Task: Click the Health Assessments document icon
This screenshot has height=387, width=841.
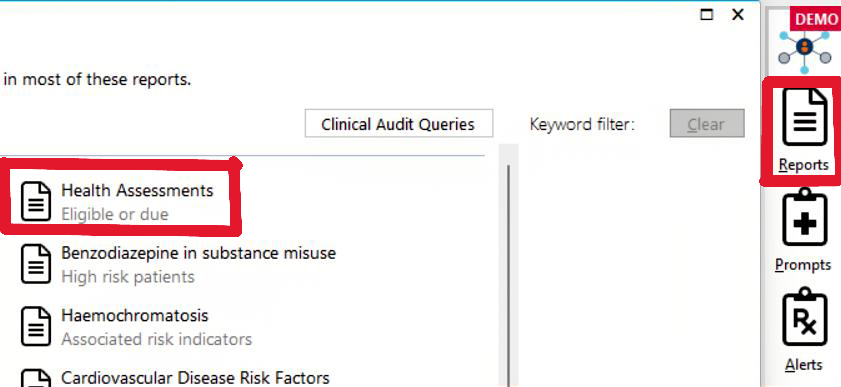Action: click(x=36, y=202)
